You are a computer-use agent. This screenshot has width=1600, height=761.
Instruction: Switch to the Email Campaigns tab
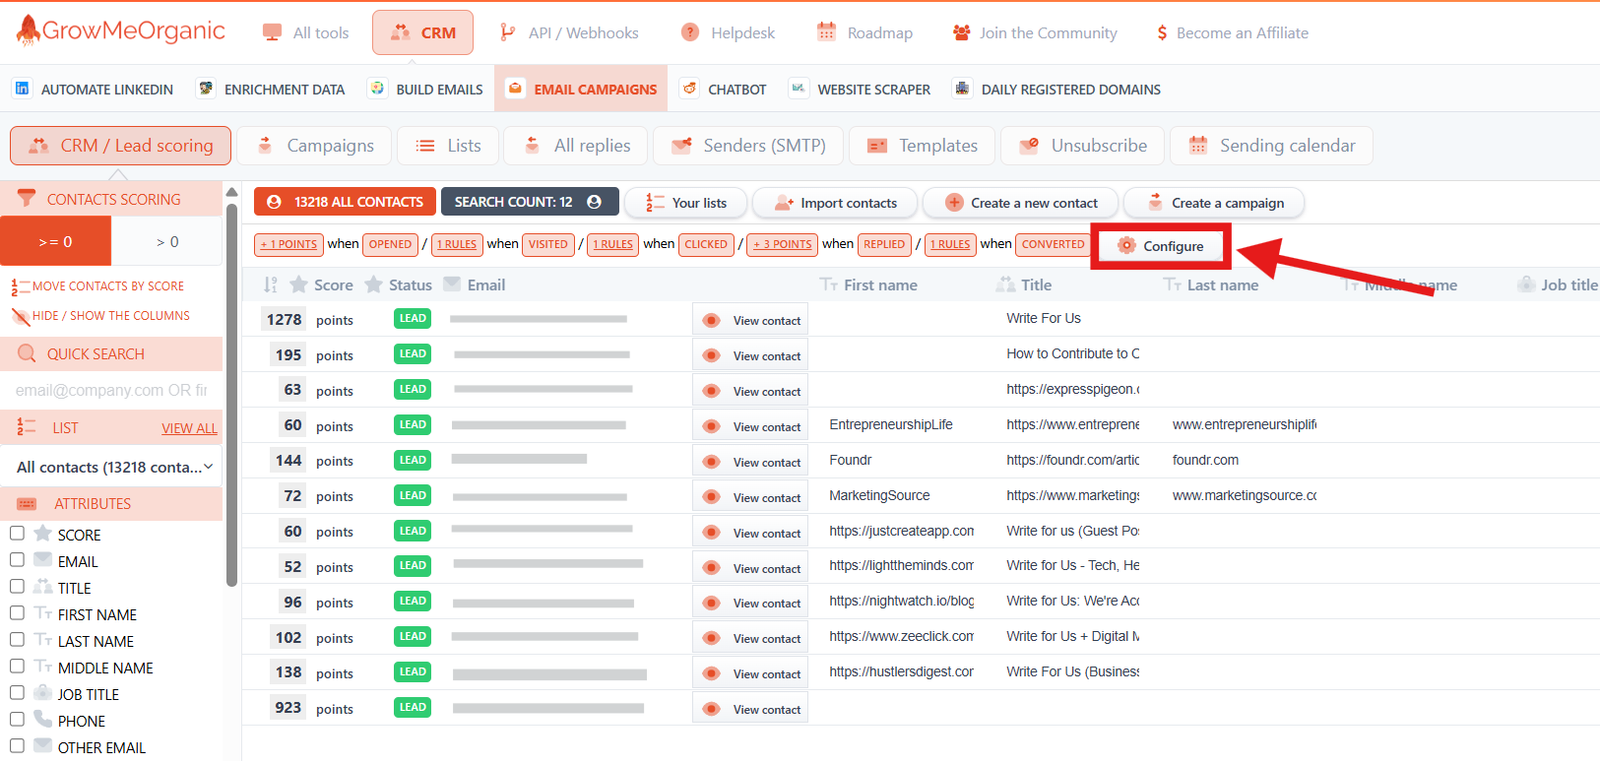pos(582,89)
